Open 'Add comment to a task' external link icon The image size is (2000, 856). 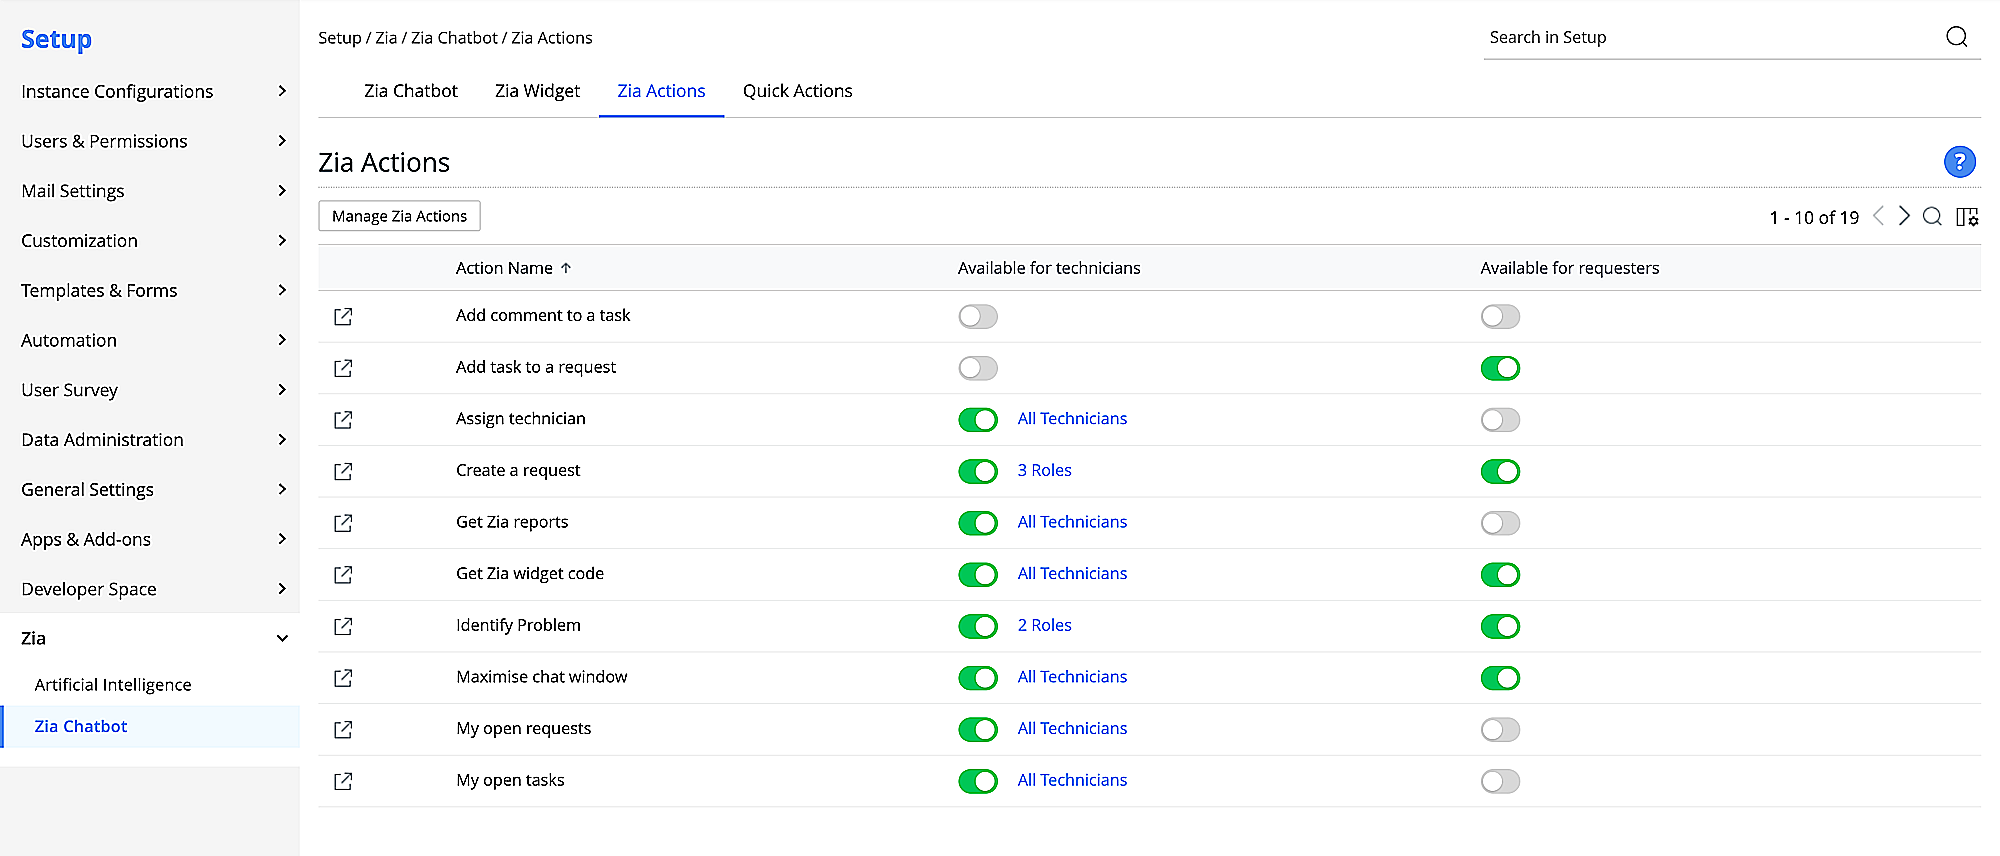[x=343, y=317]
